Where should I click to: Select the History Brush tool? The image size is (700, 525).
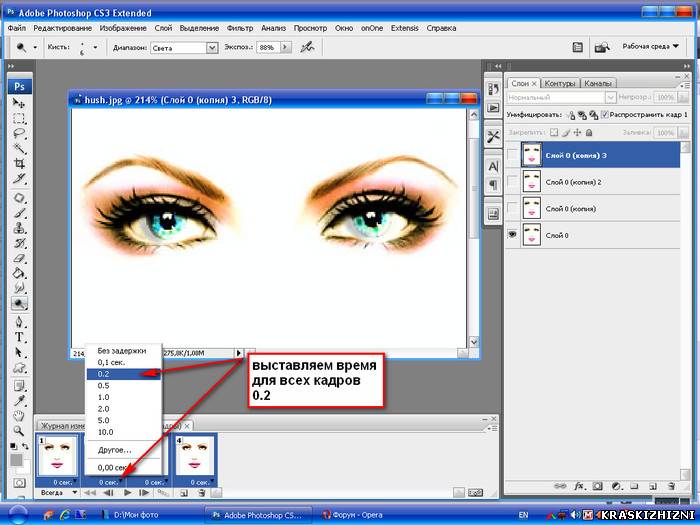point(19,243)
